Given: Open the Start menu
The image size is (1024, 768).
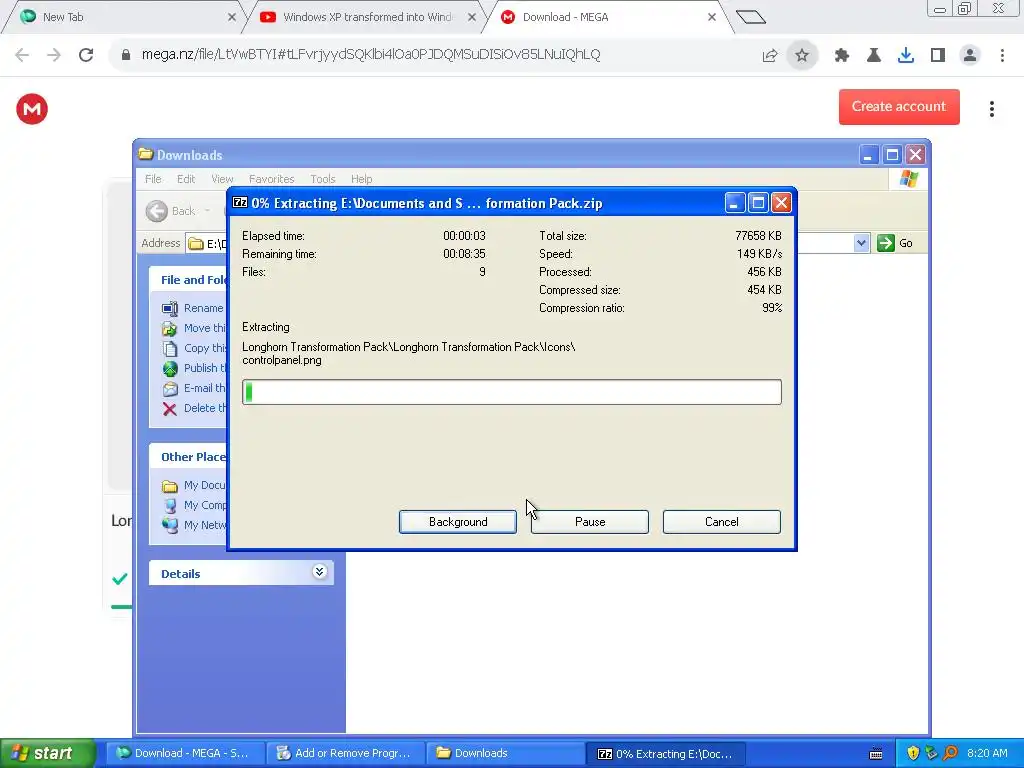Looking at the screenshot, I should (x=48, y=753).
